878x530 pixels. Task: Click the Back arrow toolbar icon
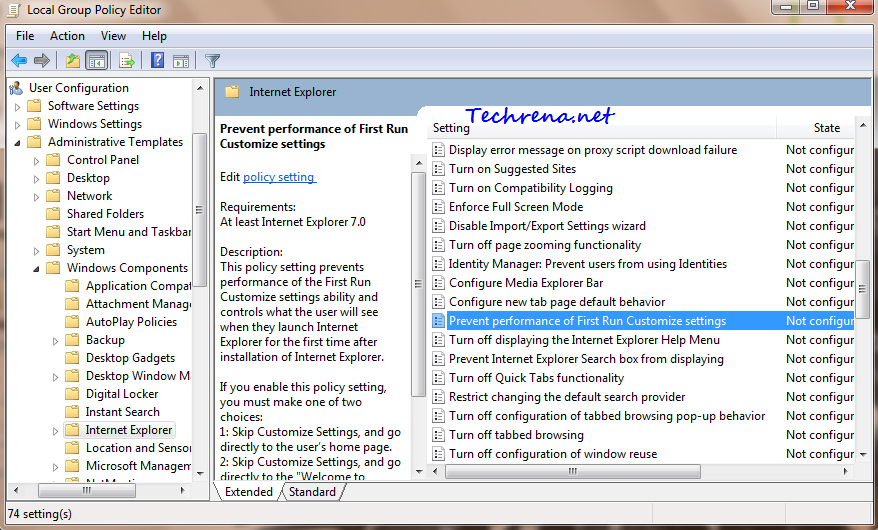19,60
